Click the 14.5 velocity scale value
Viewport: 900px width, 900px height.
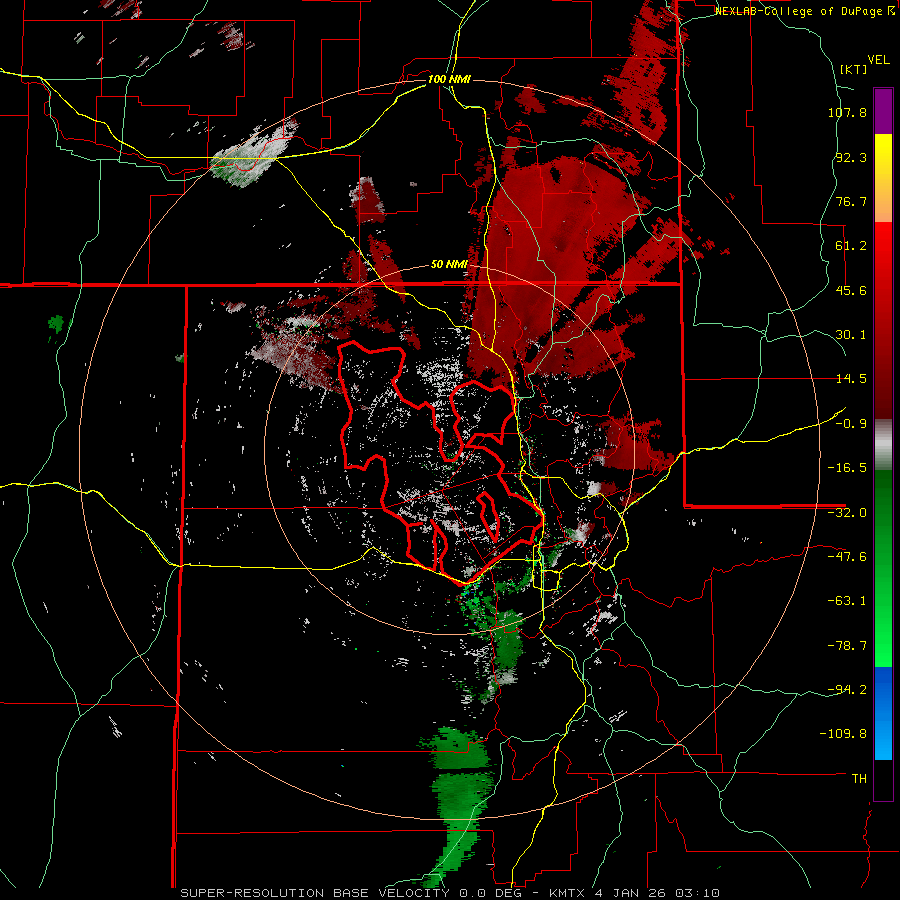pos(851,379)
